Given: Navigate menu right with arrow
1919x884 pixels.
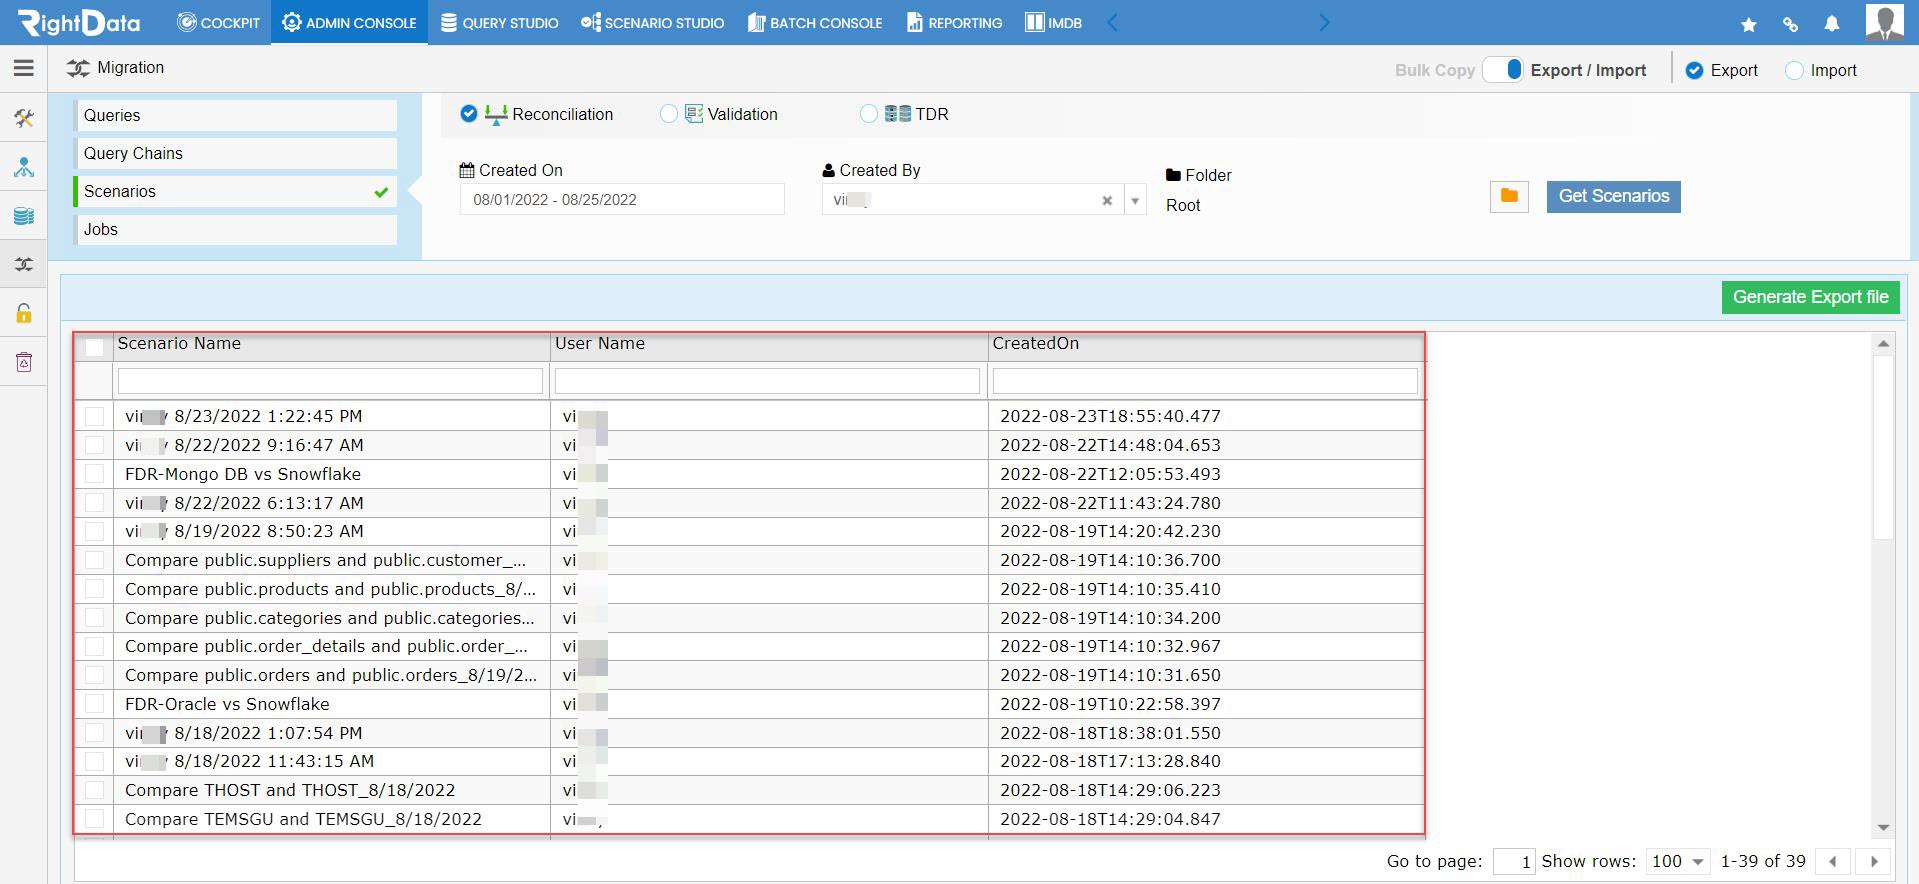Looking at the screenshot, I should pyautogui.click(x=1325, y=22).
